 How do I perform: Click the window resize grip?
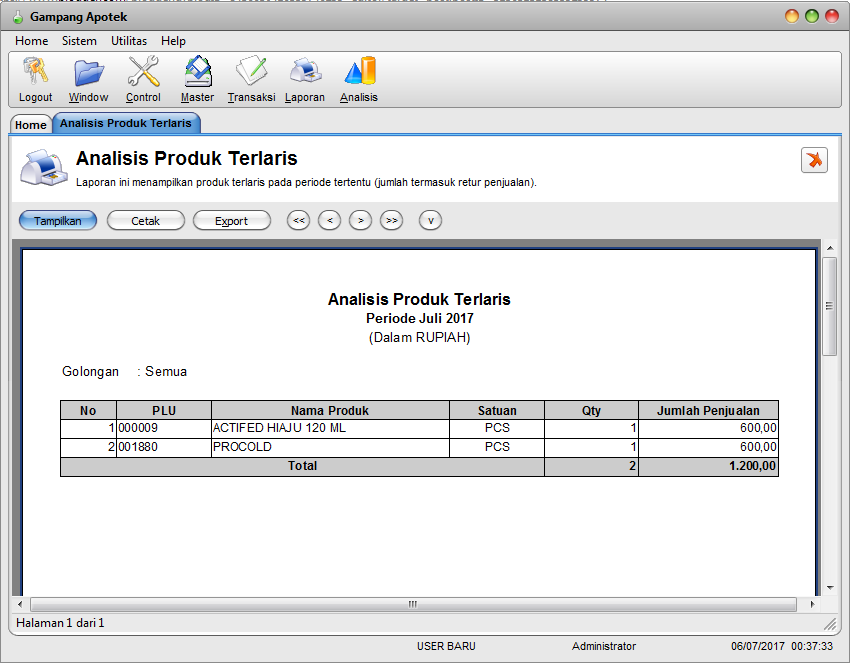click(830, 624)
